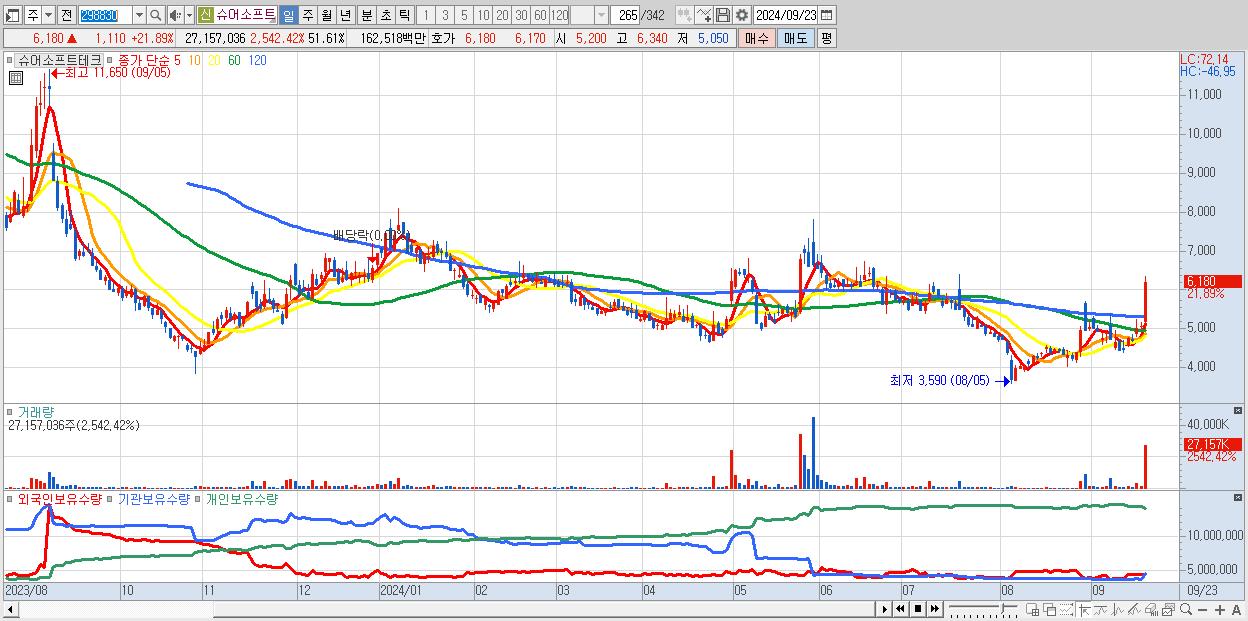The image size is (1248, 621).
Task: Click the 265 bar count field
Action: [625, 15]
